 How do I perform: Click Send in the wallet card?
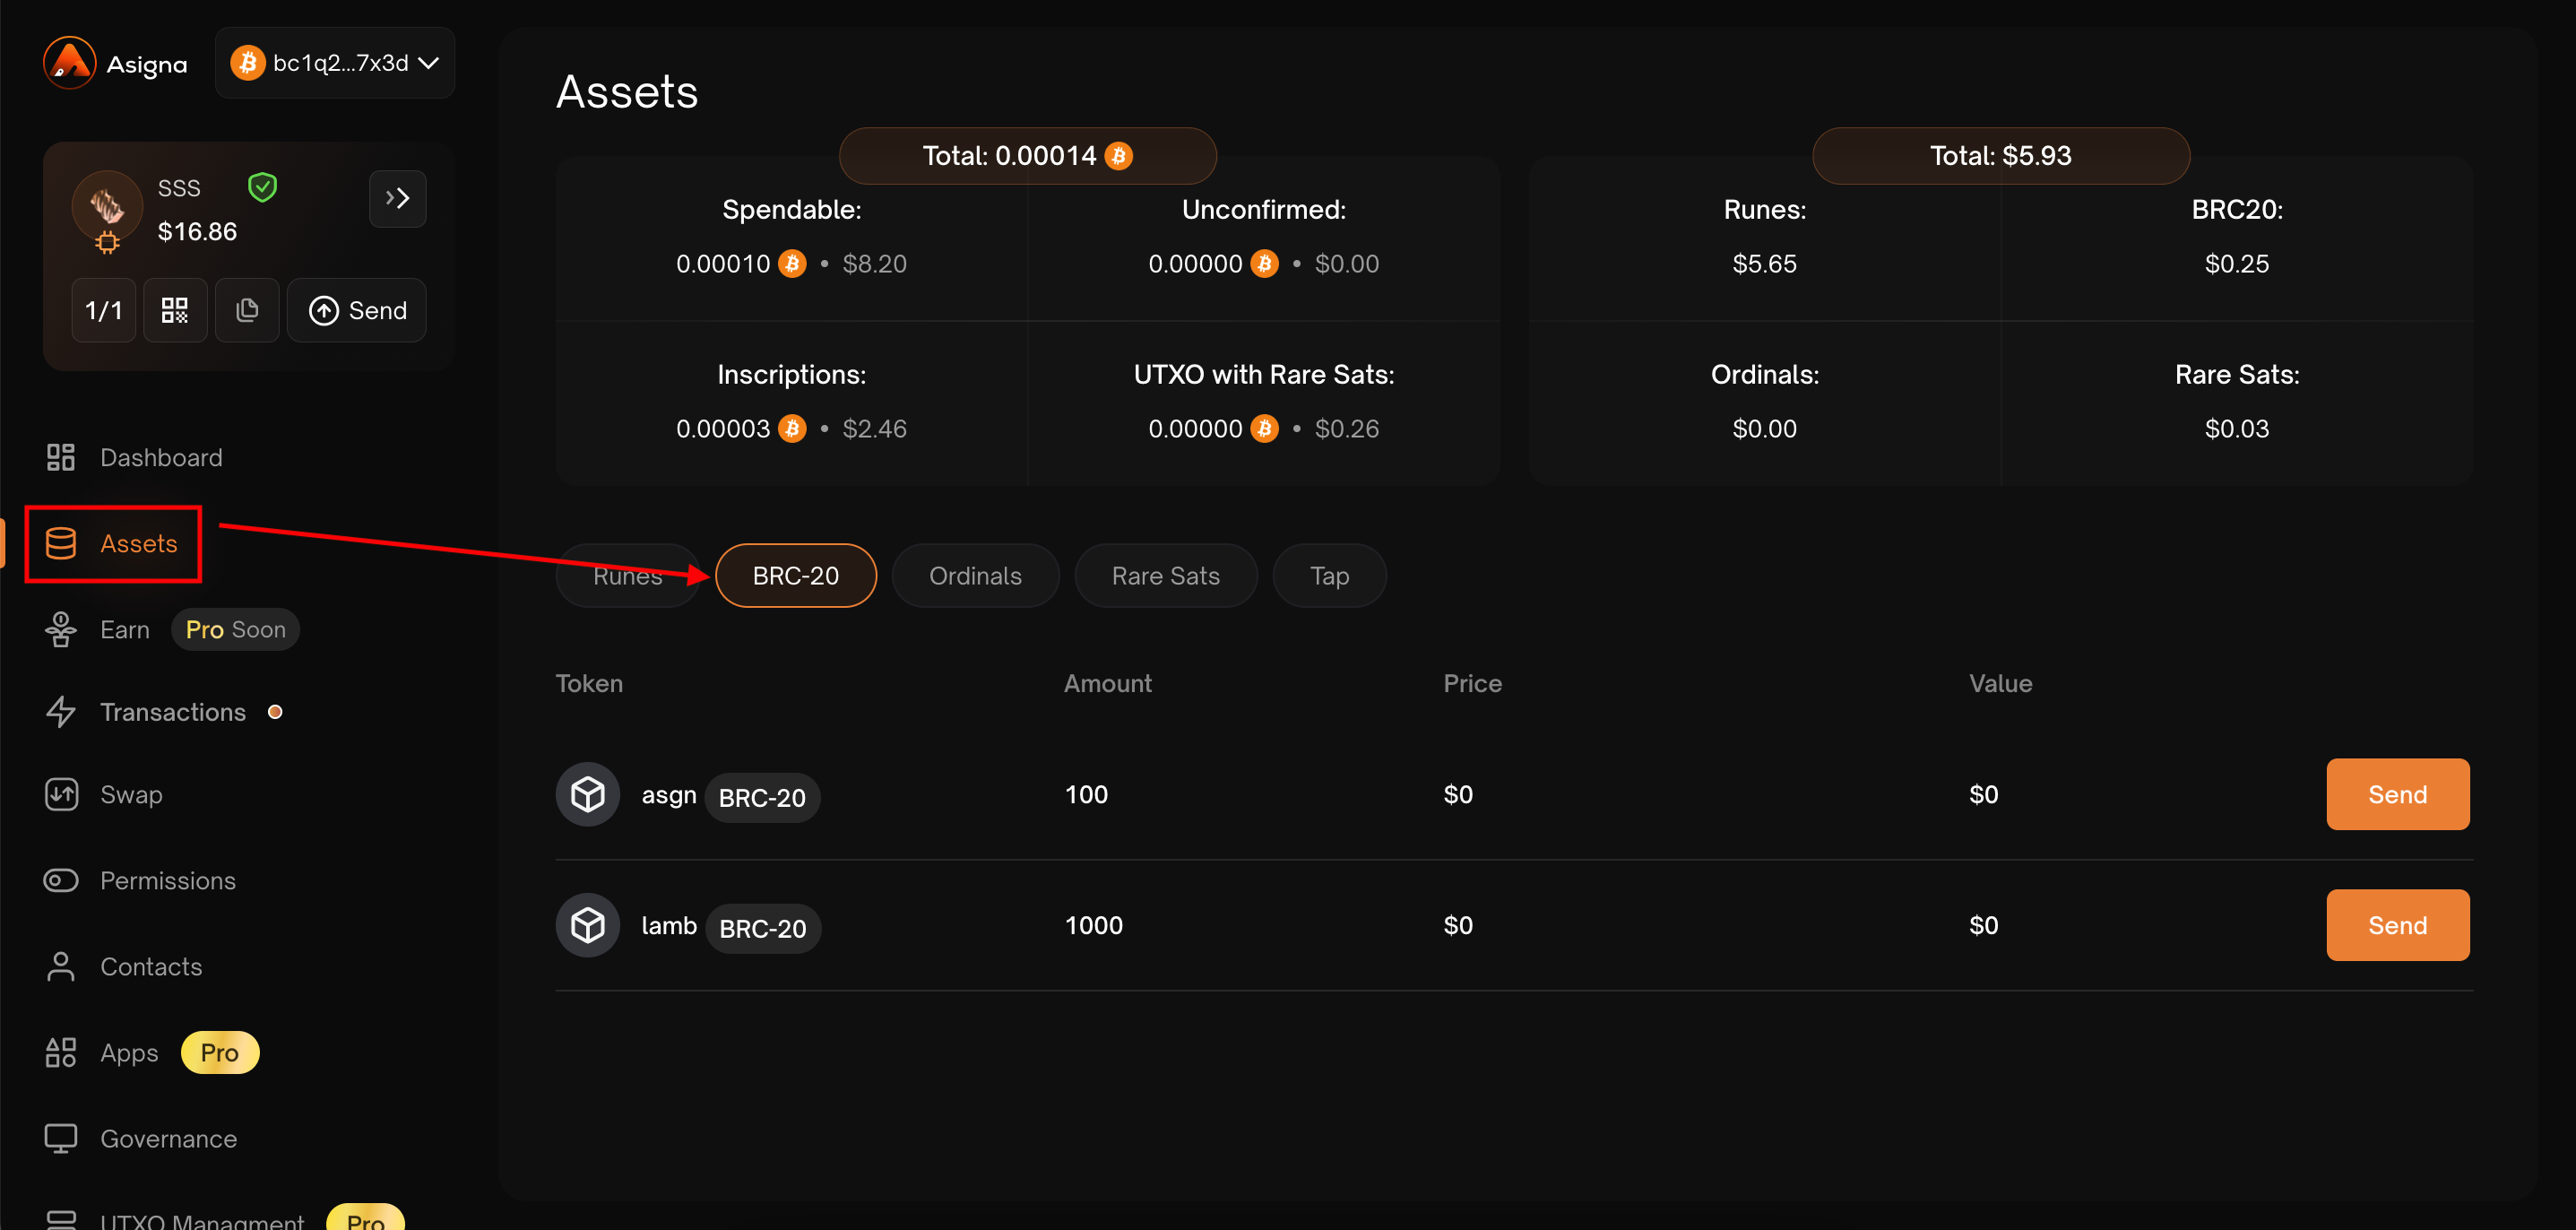pyautogui.click(x=357, y=310)
